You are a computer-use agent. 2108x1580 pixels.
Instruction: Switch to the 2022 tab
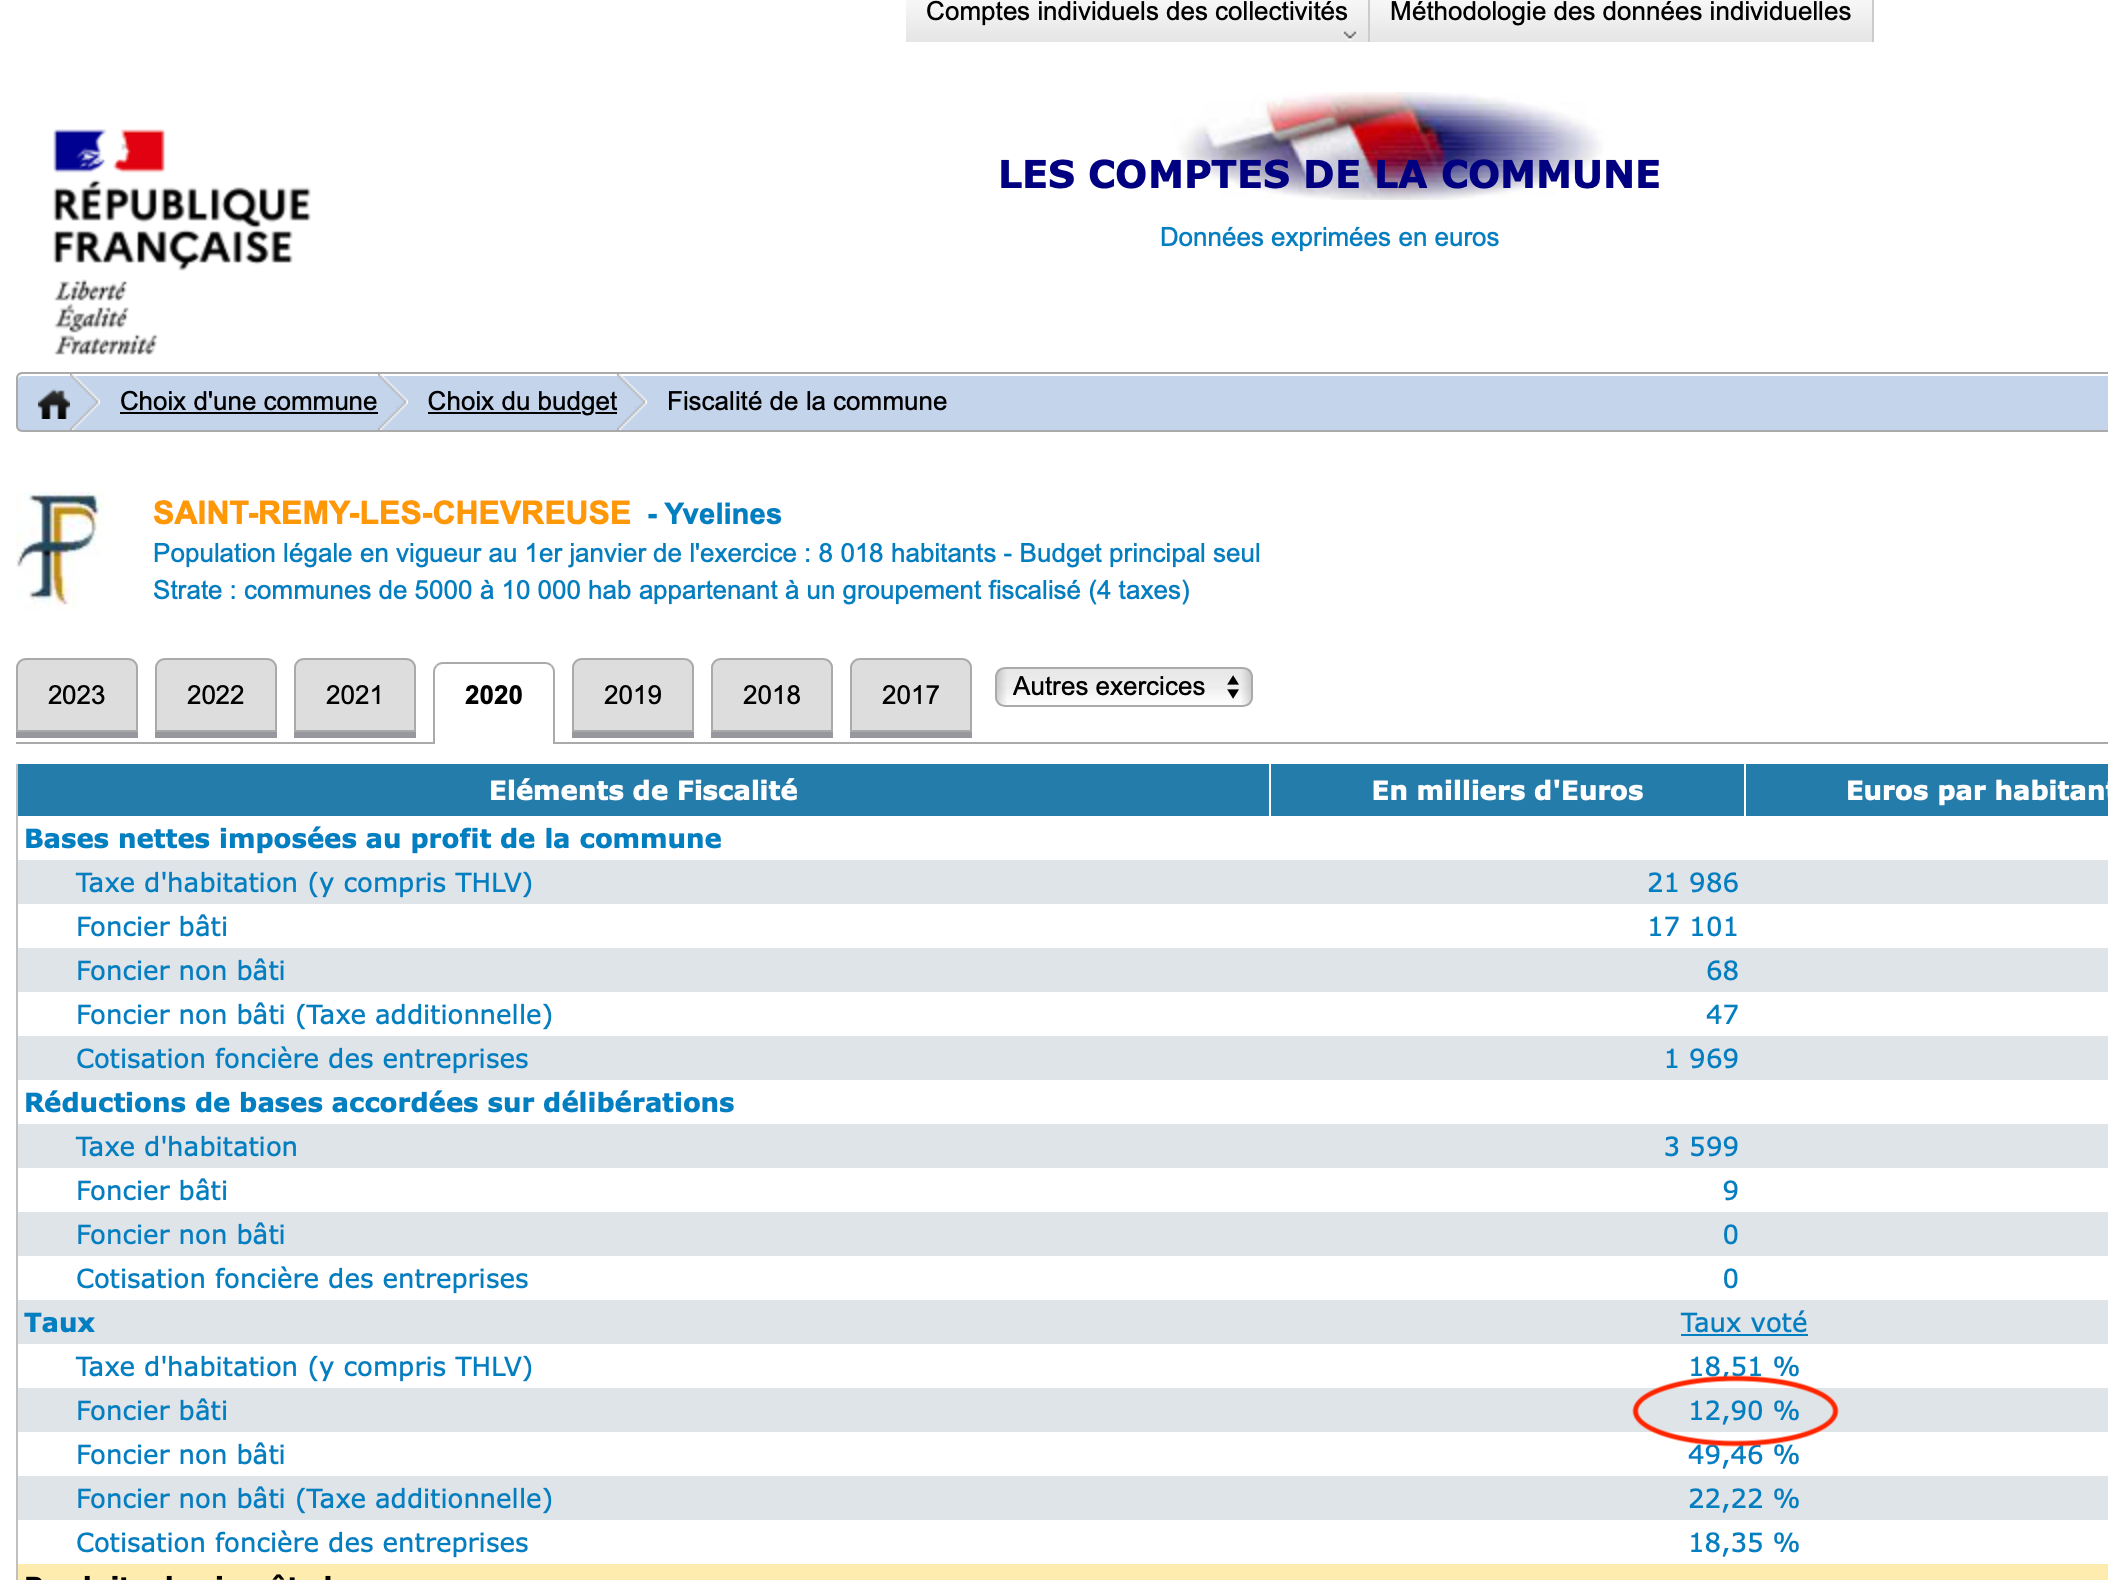pyautogui.click(x=215, y=695)
